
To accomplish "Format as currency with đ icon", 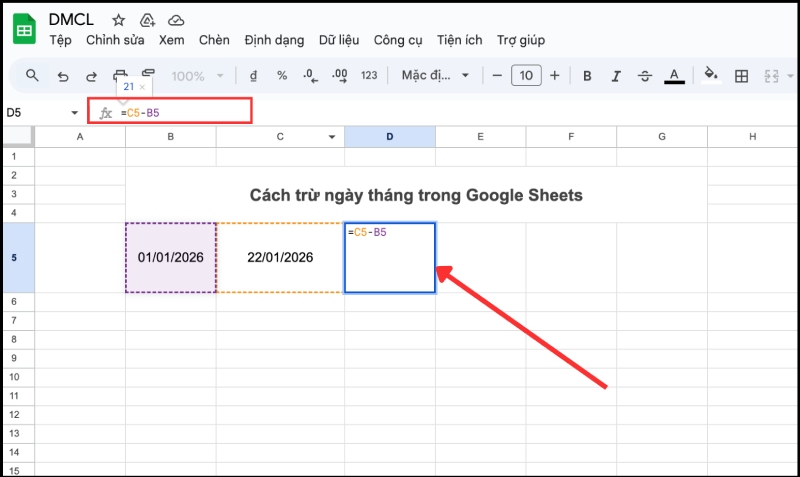I will pos(253,76).
